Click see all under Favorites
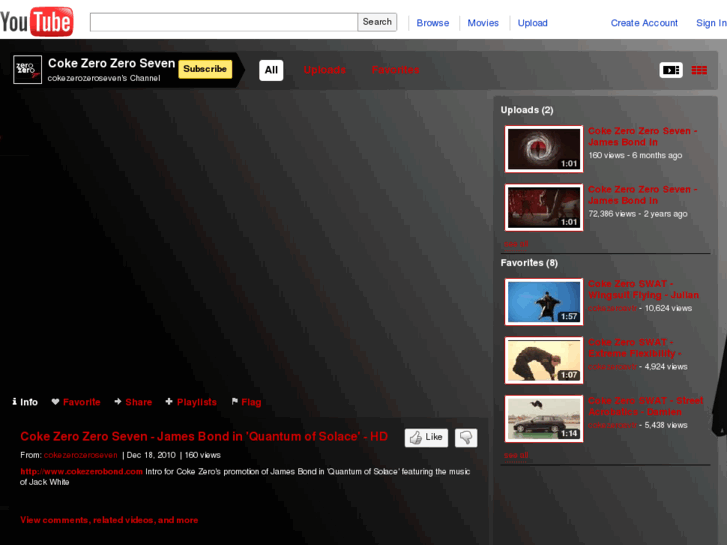Image resolution: width=727 pixels, height=545 pixels. click(x=516, y=455)
